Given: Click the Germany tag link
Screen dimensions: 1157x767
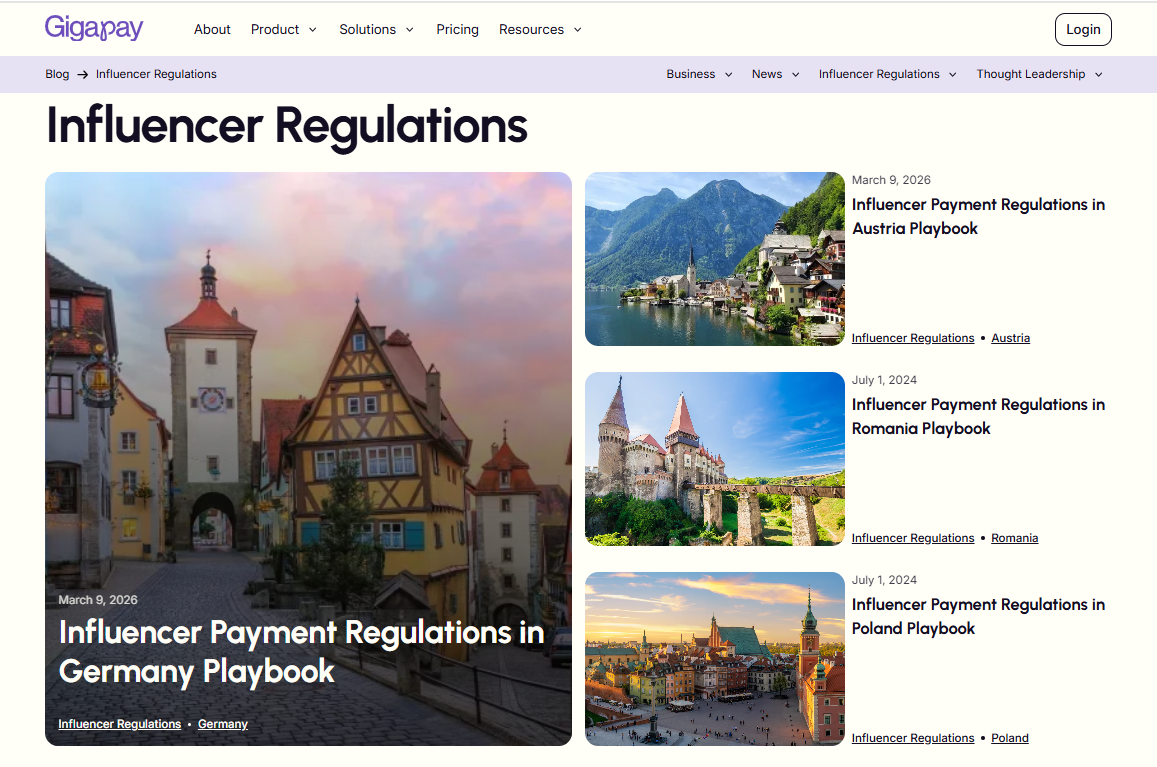Looking at the screenshot, I should (223, 724).
